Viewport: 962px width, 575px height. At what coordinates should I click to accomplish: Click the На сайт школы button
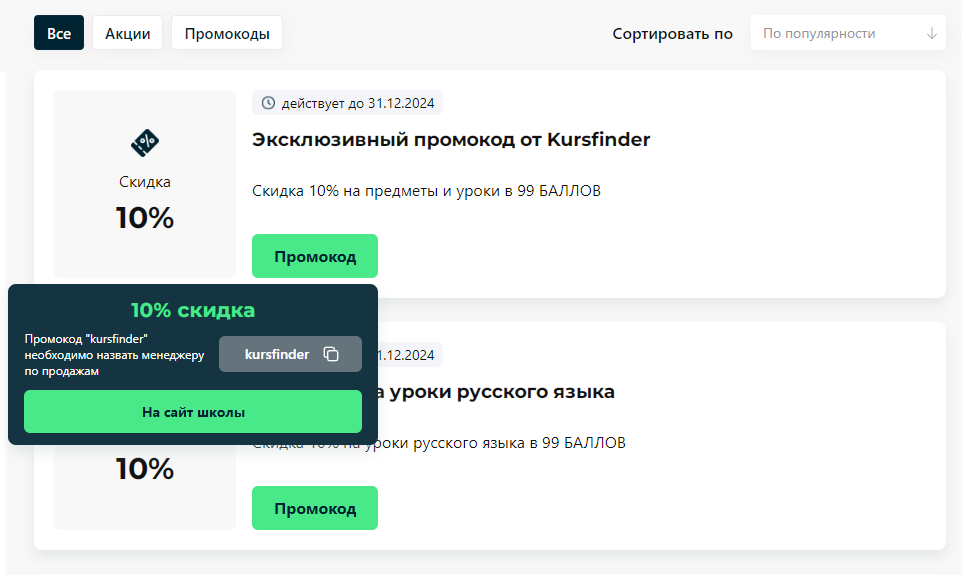click(x=193, y=412)
